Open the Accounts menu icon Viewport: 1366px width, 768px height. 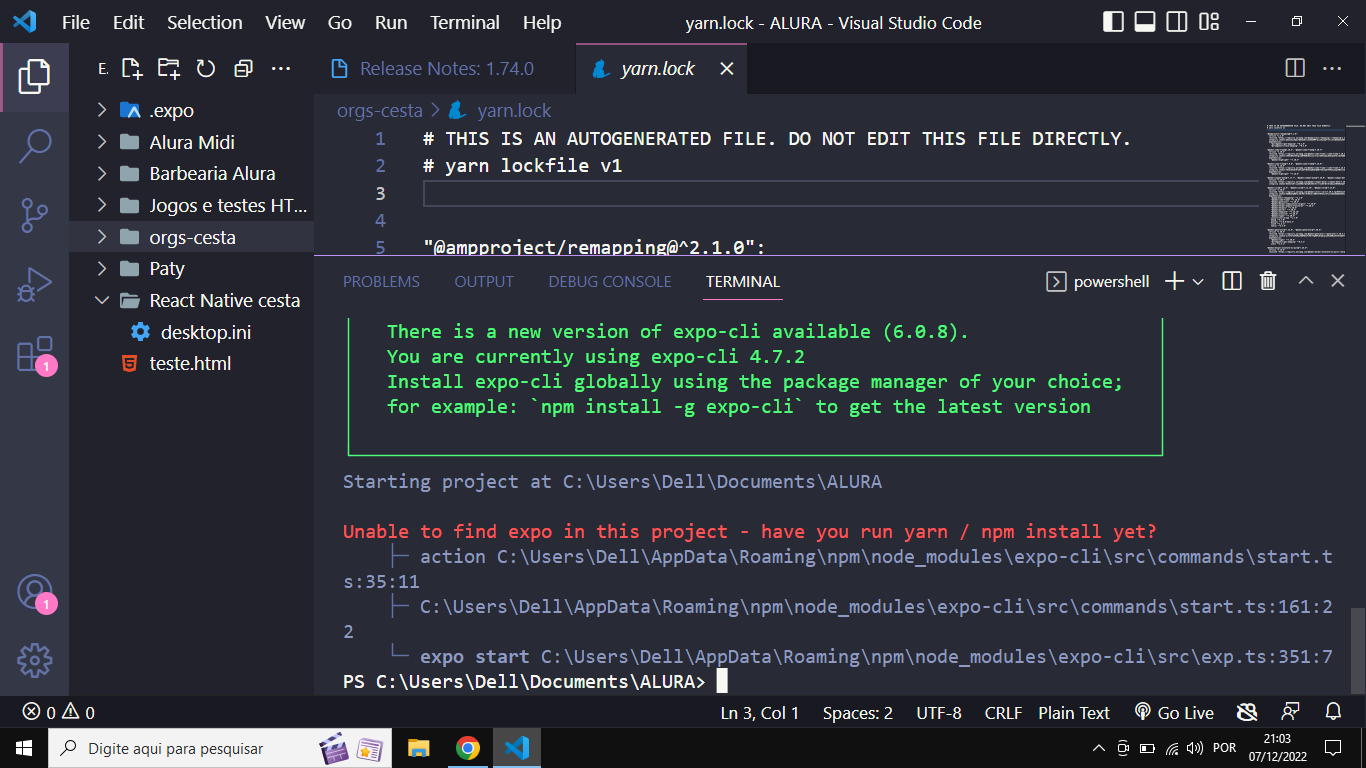[34, 592]
